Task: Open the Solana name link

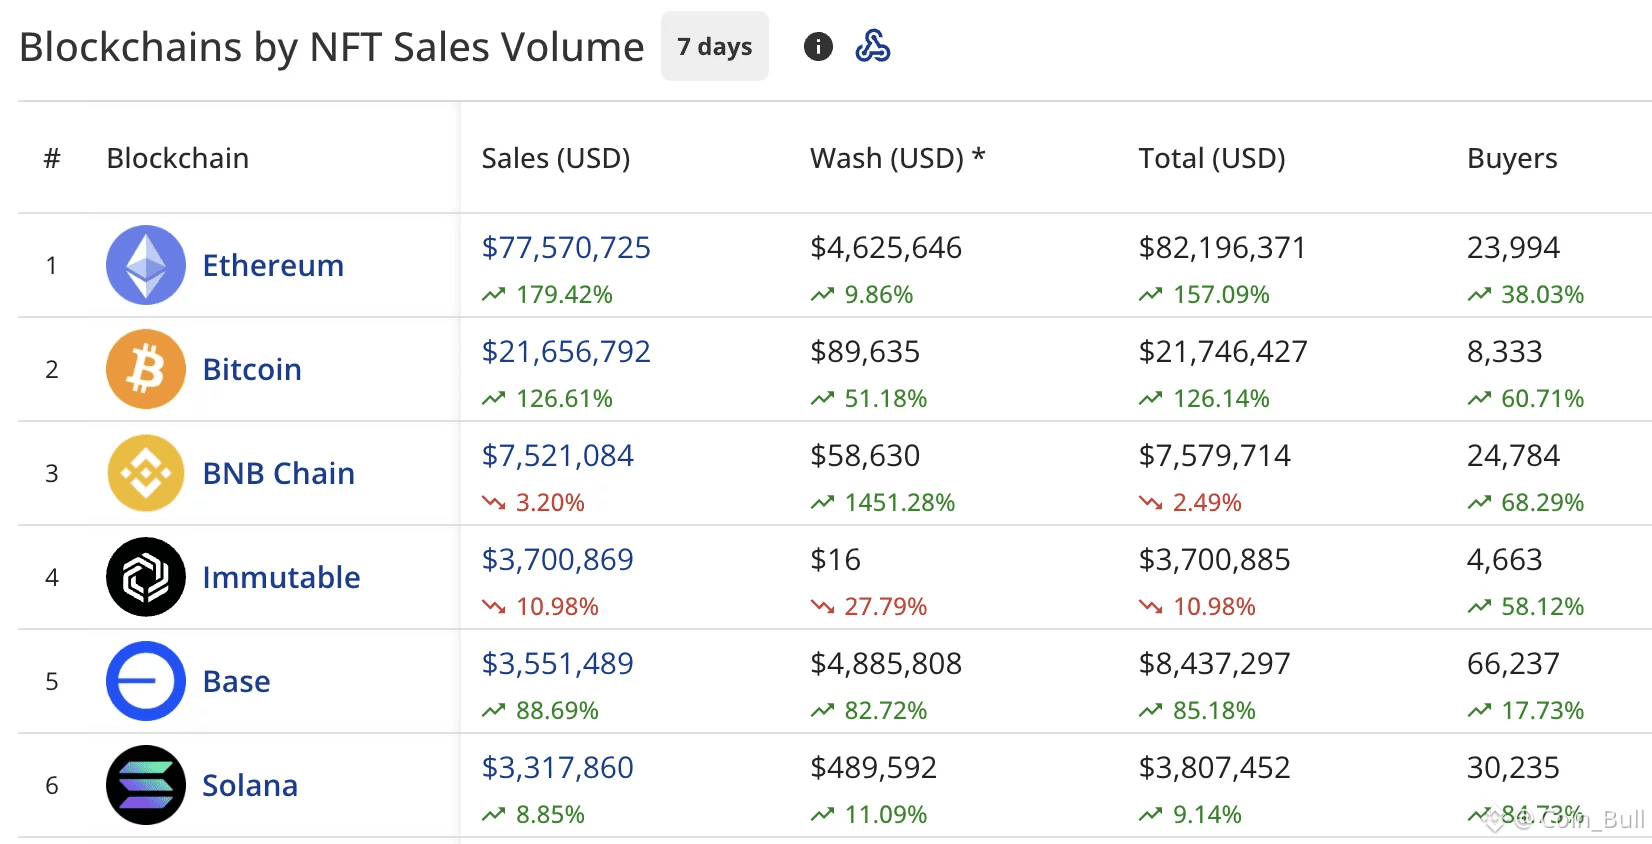Action: coord(250,785)
